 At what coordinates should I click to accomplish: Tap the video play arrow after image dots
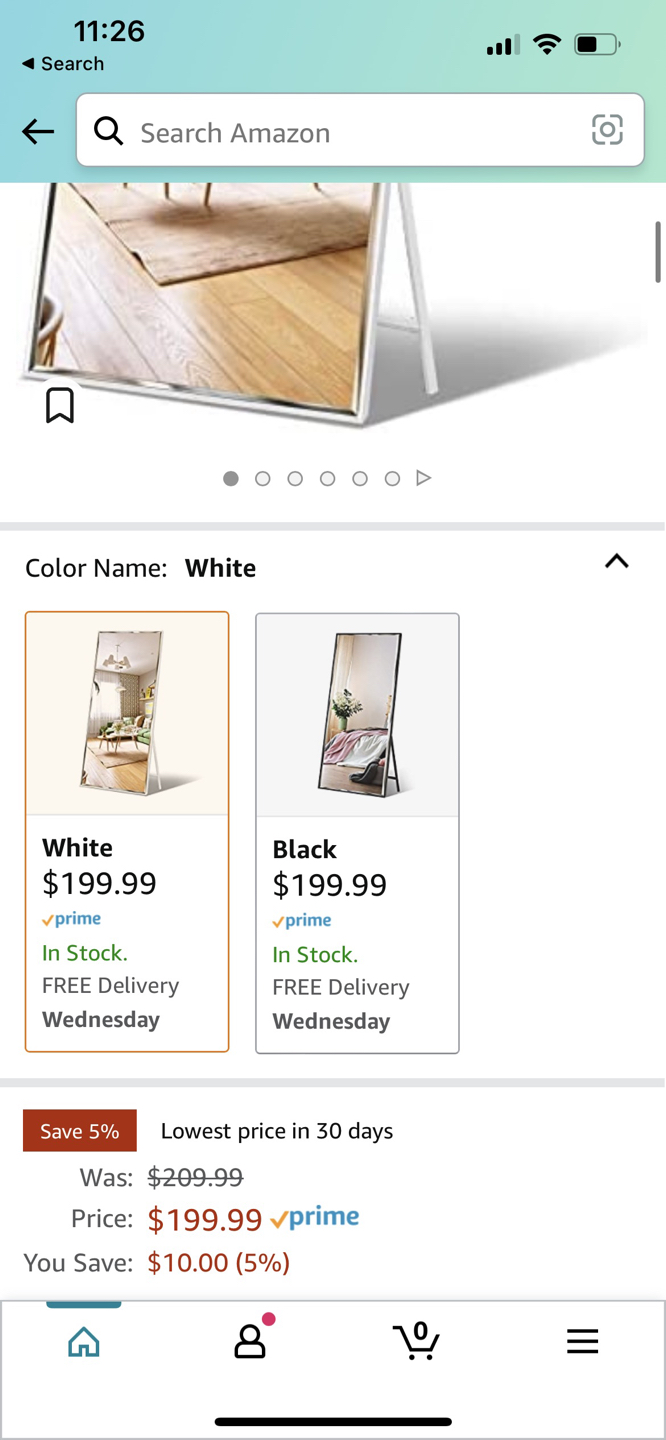(424, 478)
